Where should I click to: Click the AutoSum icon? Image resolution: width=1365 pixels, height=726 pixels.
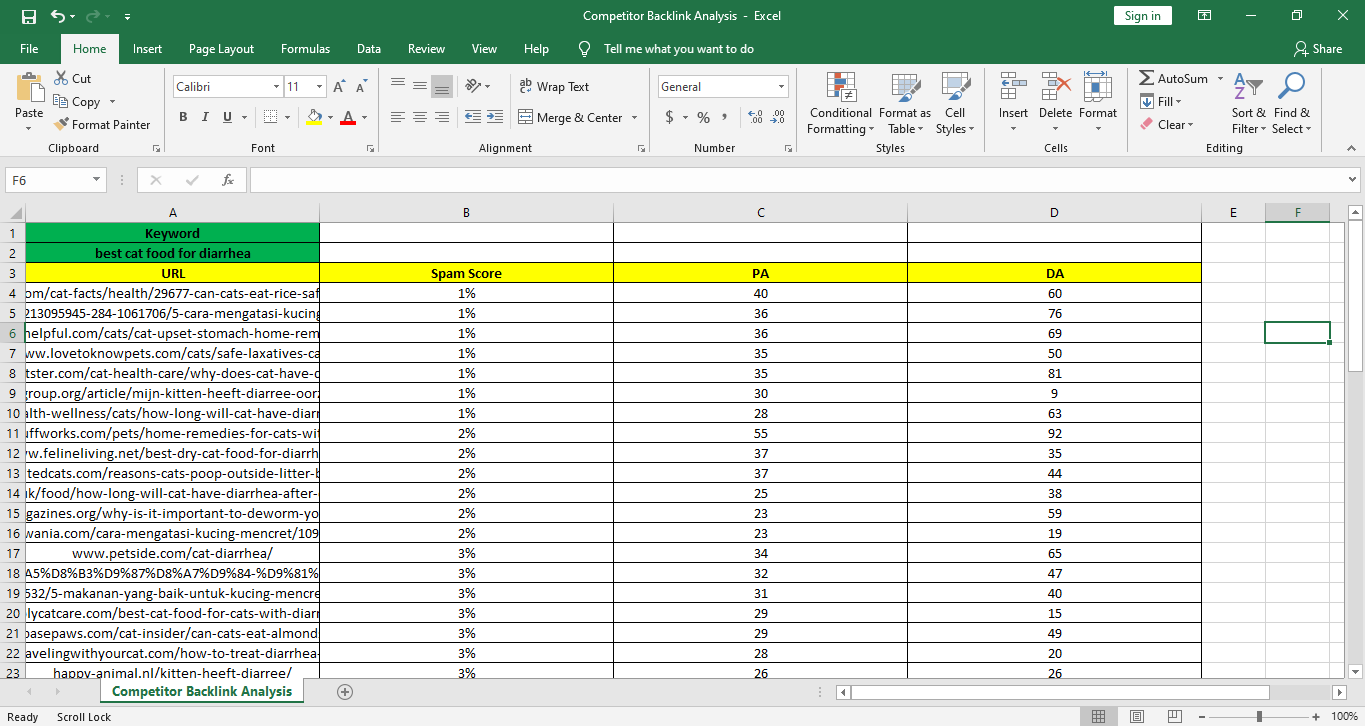[x=1148, y=78]
